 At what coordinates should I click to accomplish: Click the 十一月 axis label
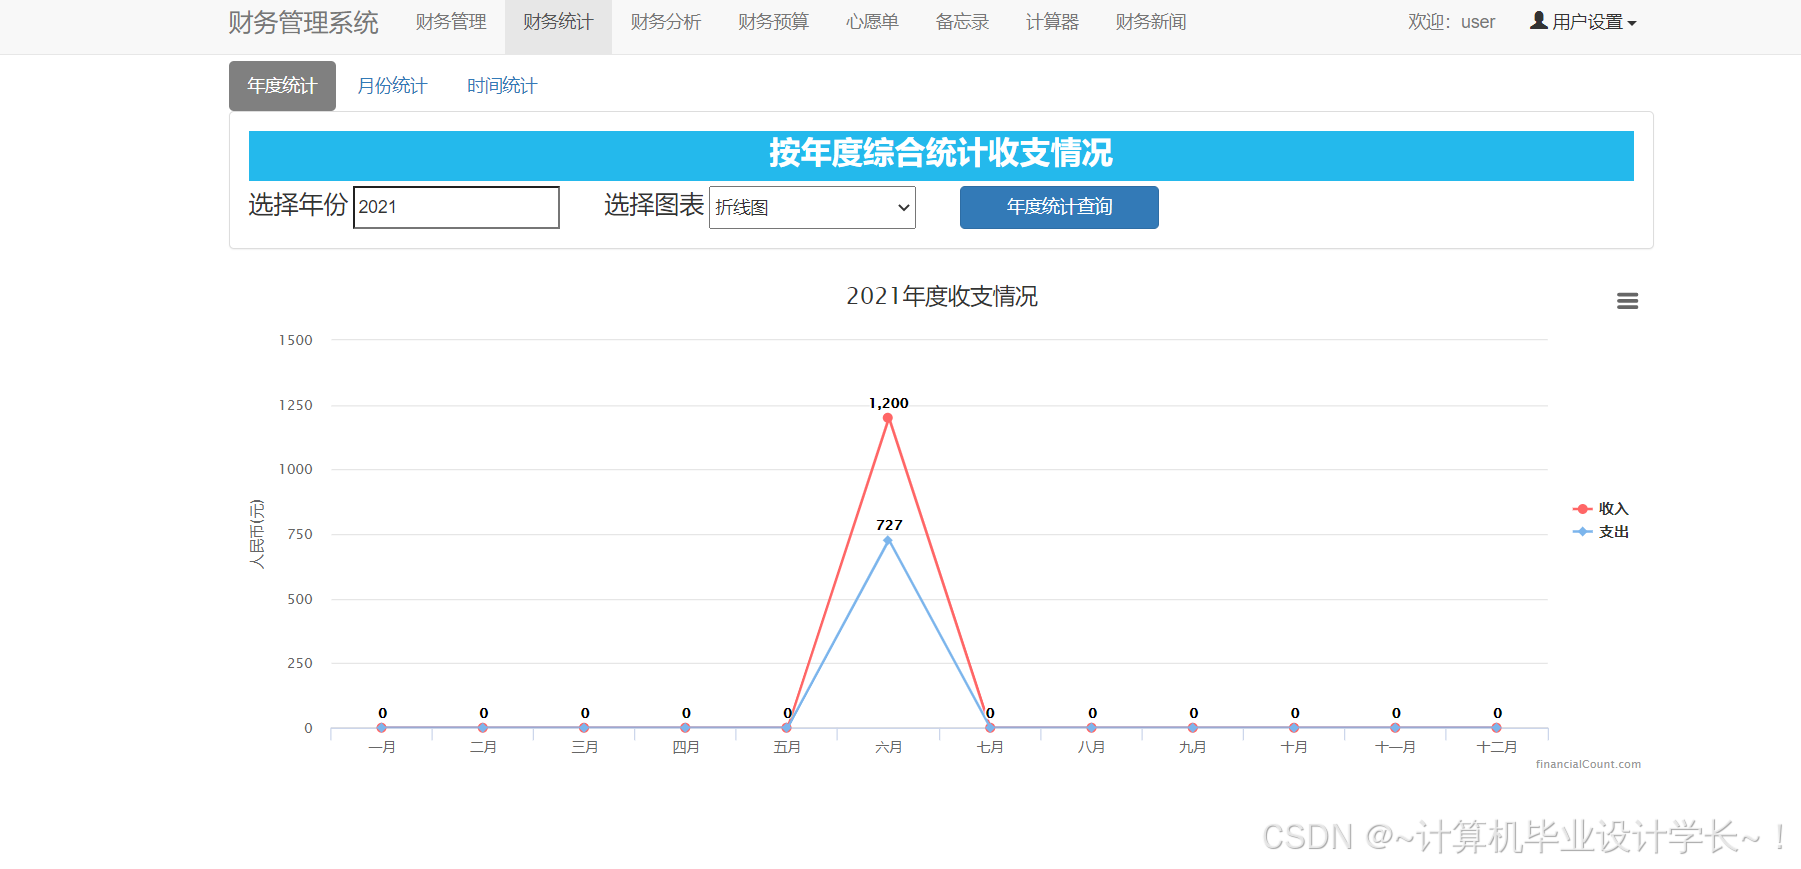click(1395, 747)
